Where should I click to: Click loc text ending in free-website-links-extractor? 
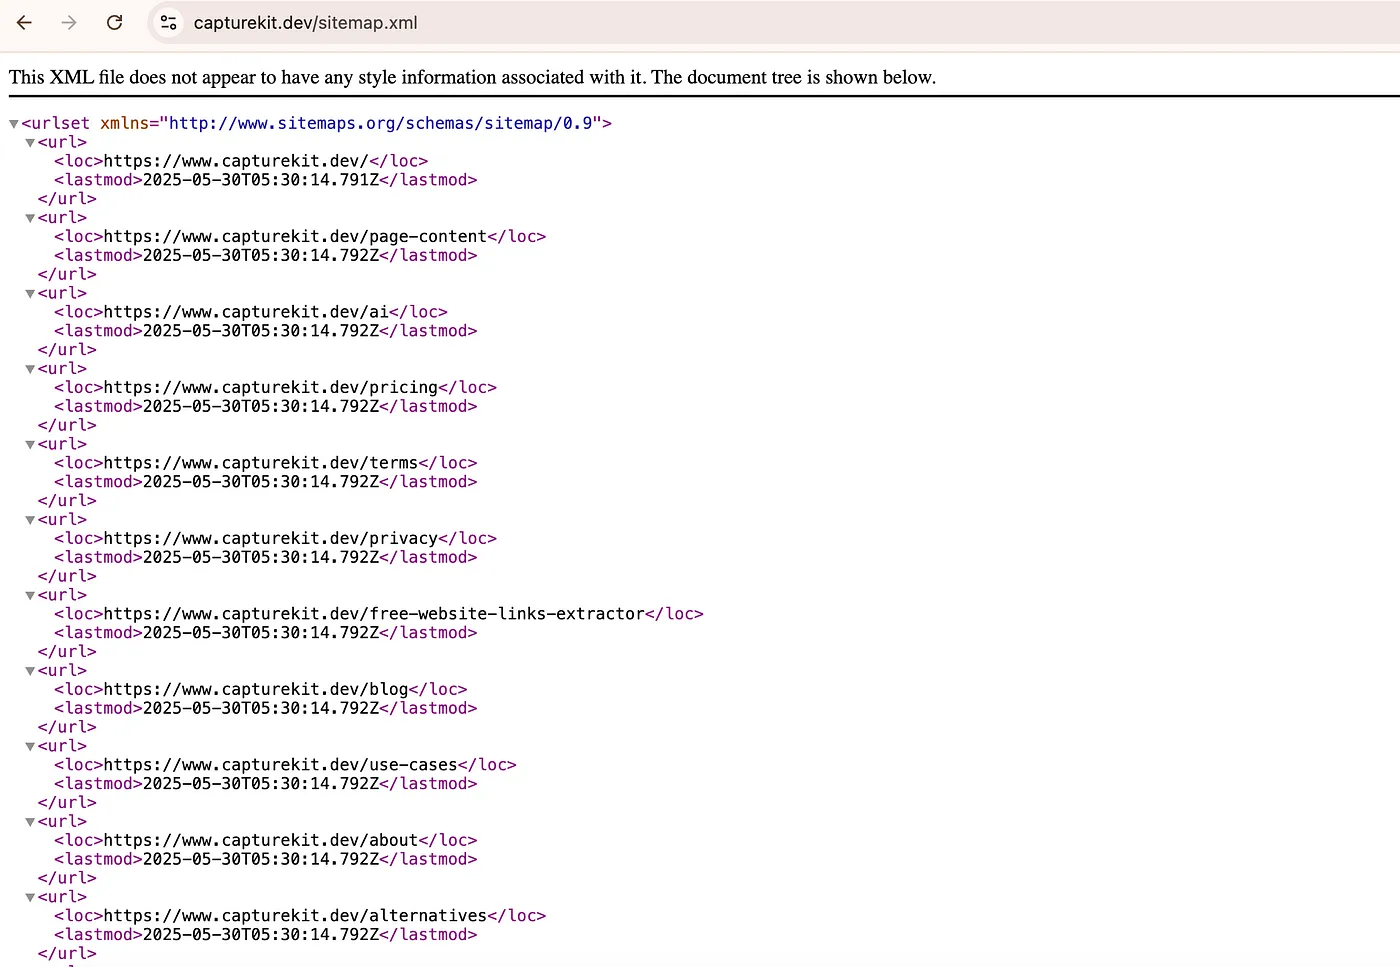pyautogui.click(x=374, y=614)
